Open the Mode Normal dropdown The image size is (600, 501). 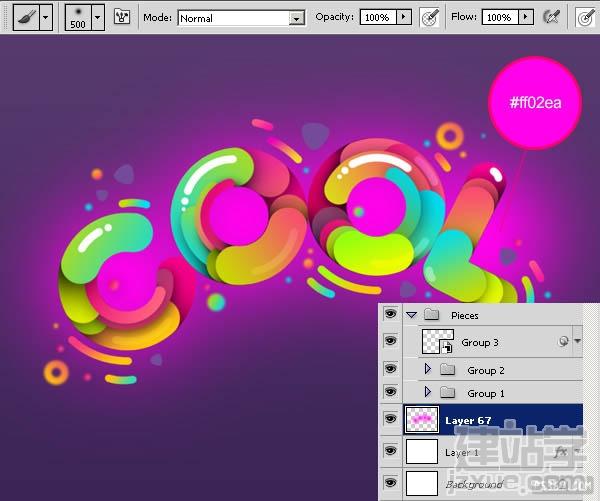coord(241,18)
